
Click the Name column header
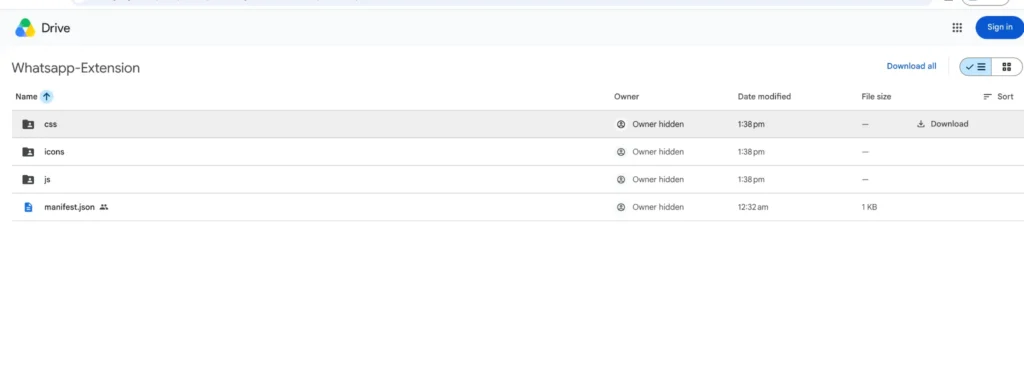(26, 97)
